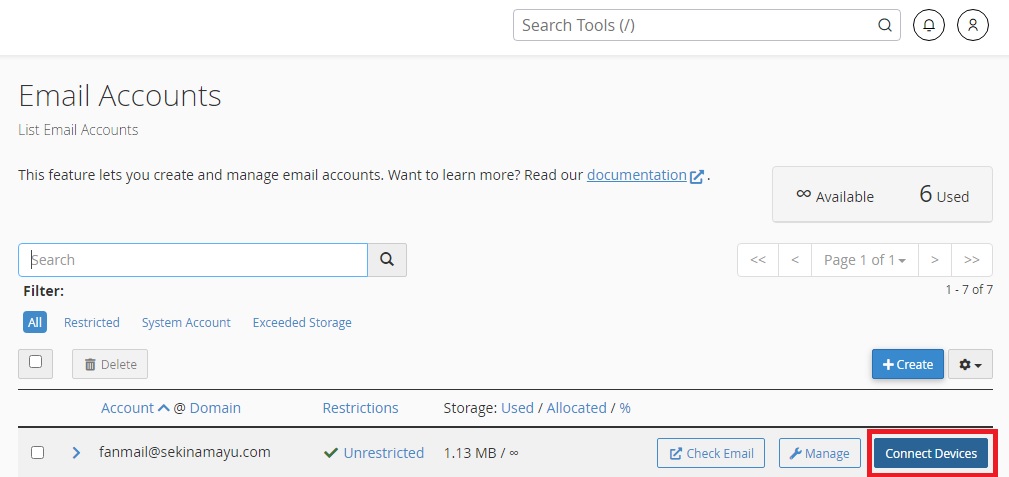Click the external-link icon beside documentation
The image size is (1009, 477).
[696, 176]
